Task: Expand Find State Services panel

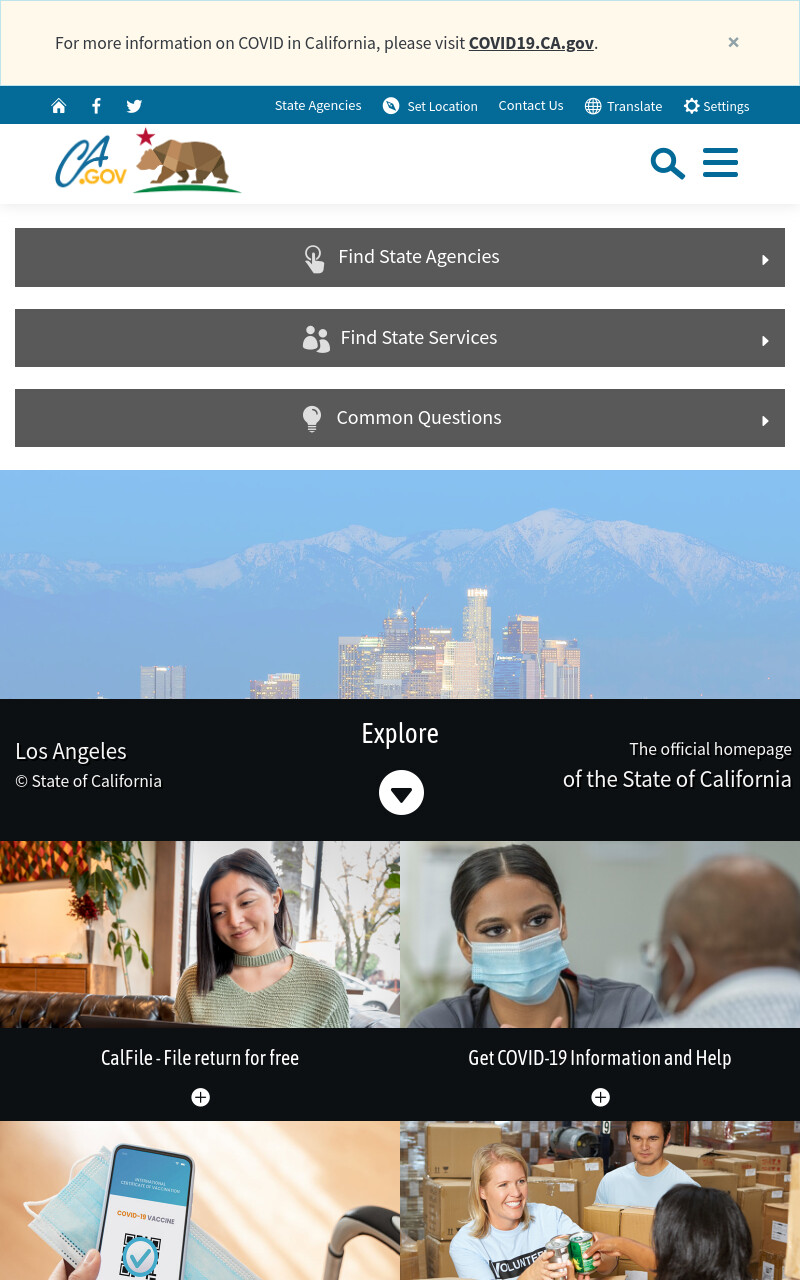Action: tap(400, 338)
